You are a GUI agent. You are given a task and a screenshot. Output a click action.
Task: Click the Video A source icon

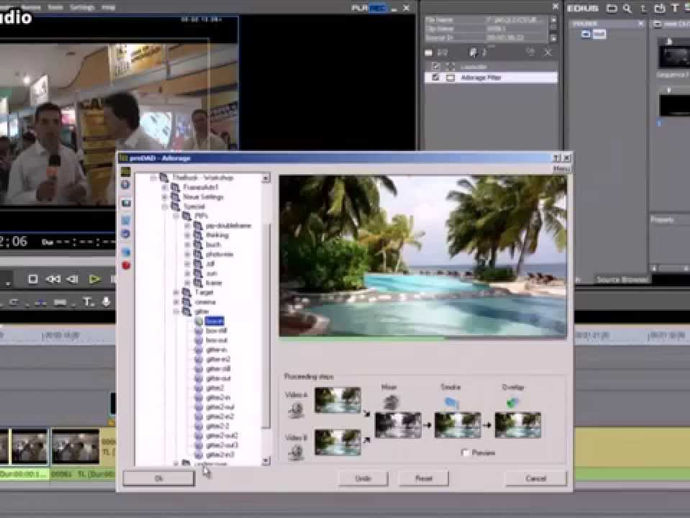coord(296,409)
